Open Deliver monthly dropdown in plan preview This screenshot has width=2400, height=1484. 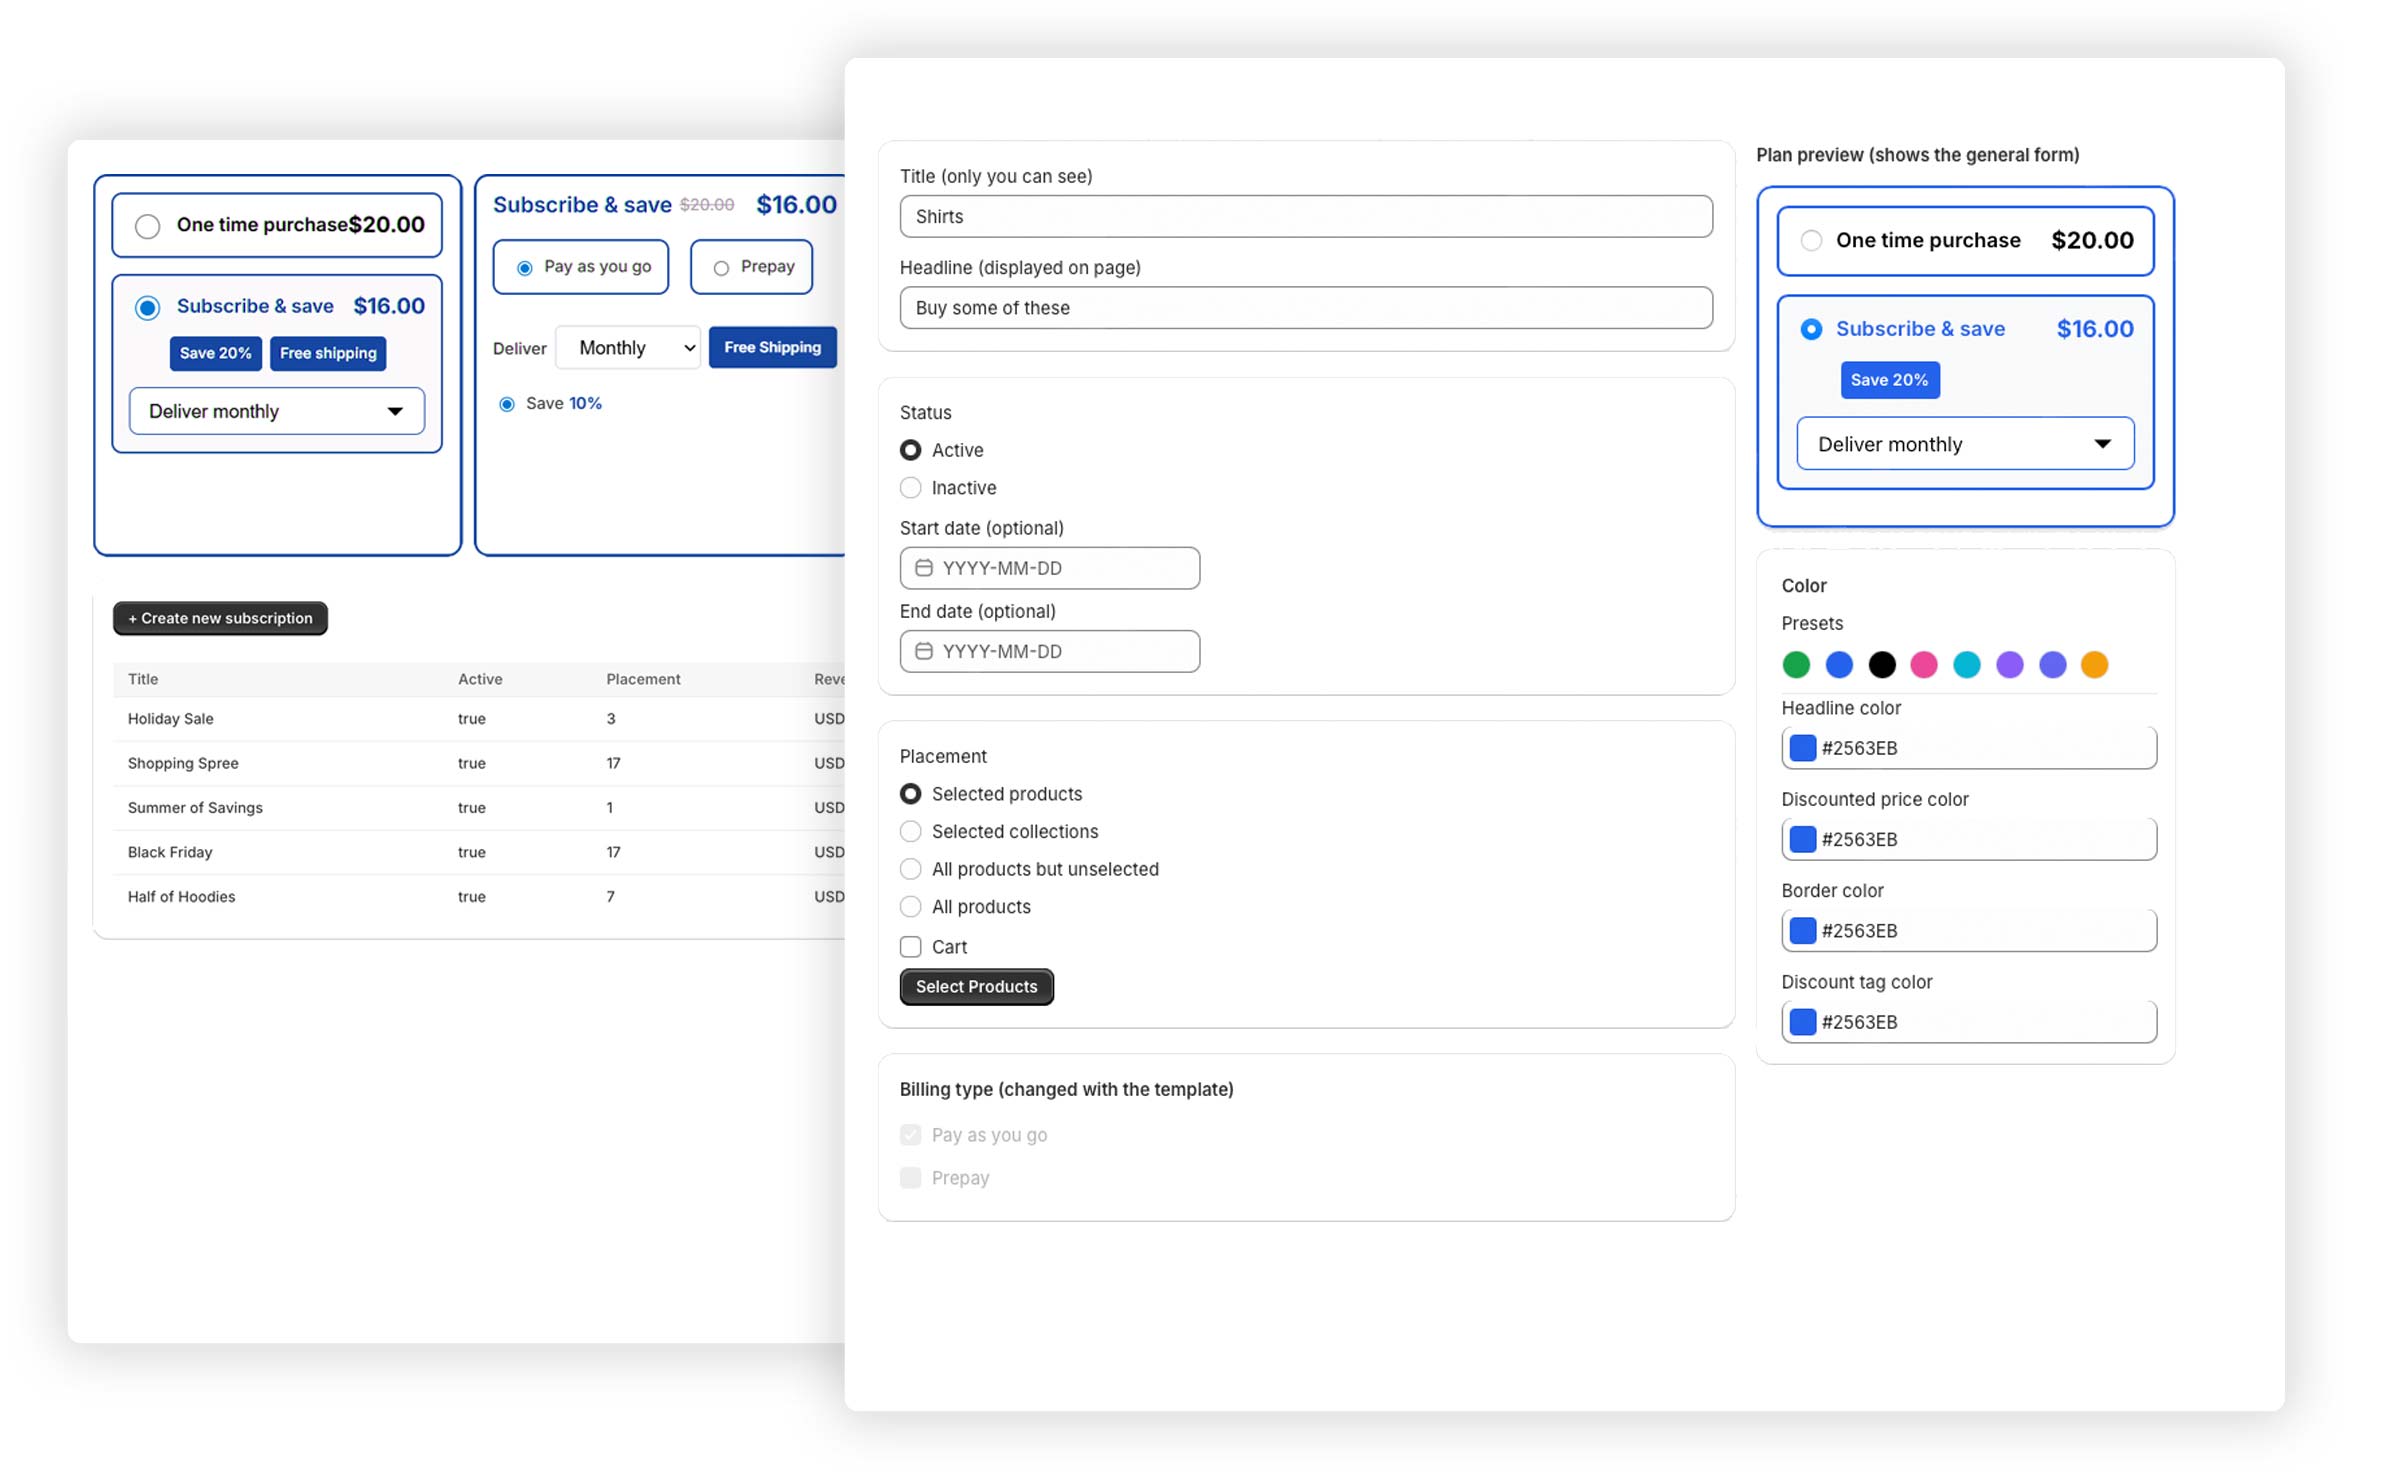pyautogui.click(x=1965, y=444)
